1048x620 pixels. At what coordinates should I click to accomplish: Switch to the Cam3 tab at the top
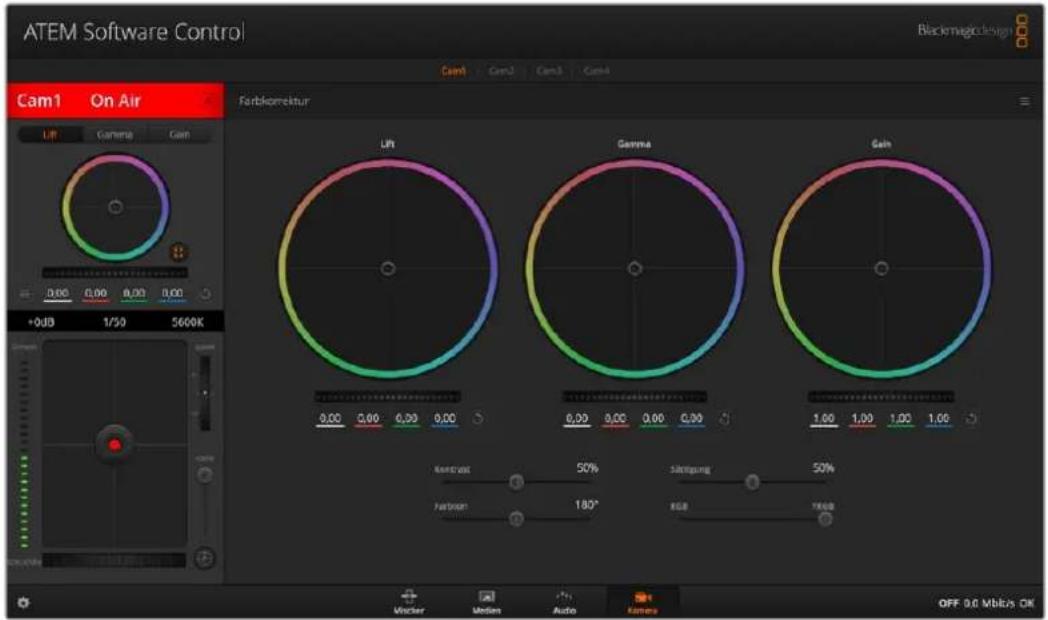click(549, 71)
